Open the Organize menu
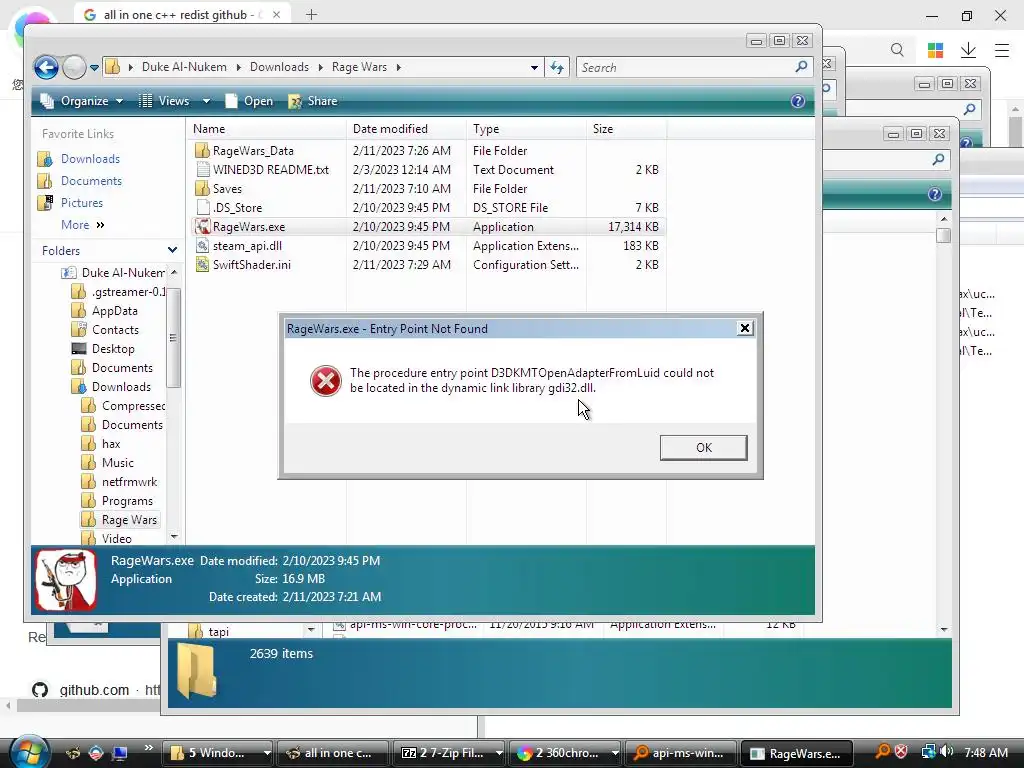This screenshot has height=768, width=1024. (81, 101)
